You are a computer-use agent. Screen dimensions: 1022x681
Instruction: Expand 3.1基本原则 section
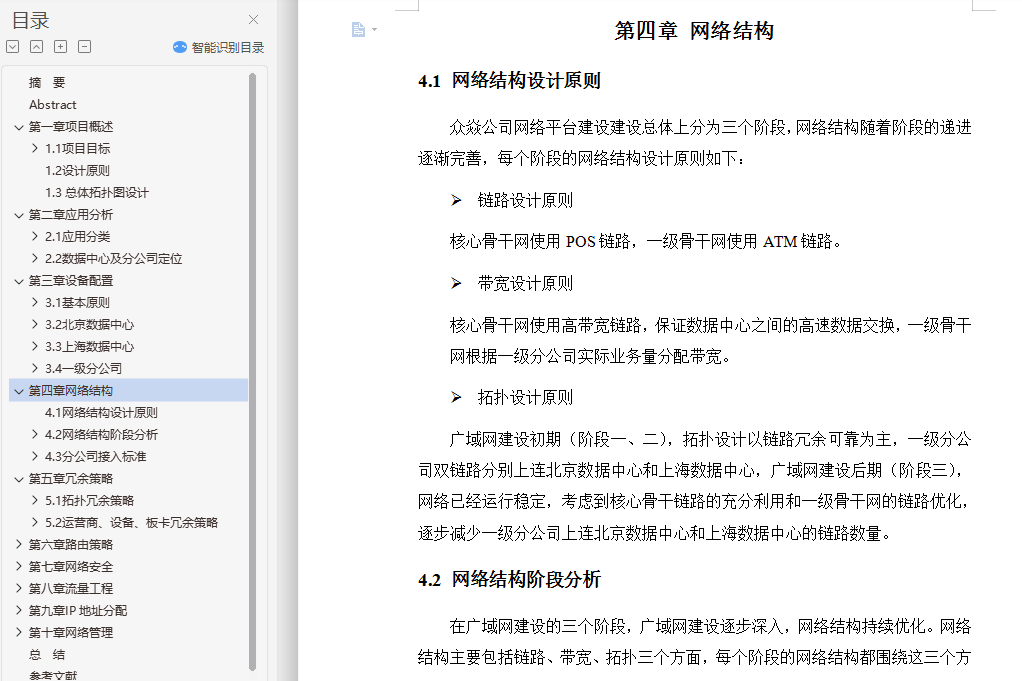(x=35, y=303)
